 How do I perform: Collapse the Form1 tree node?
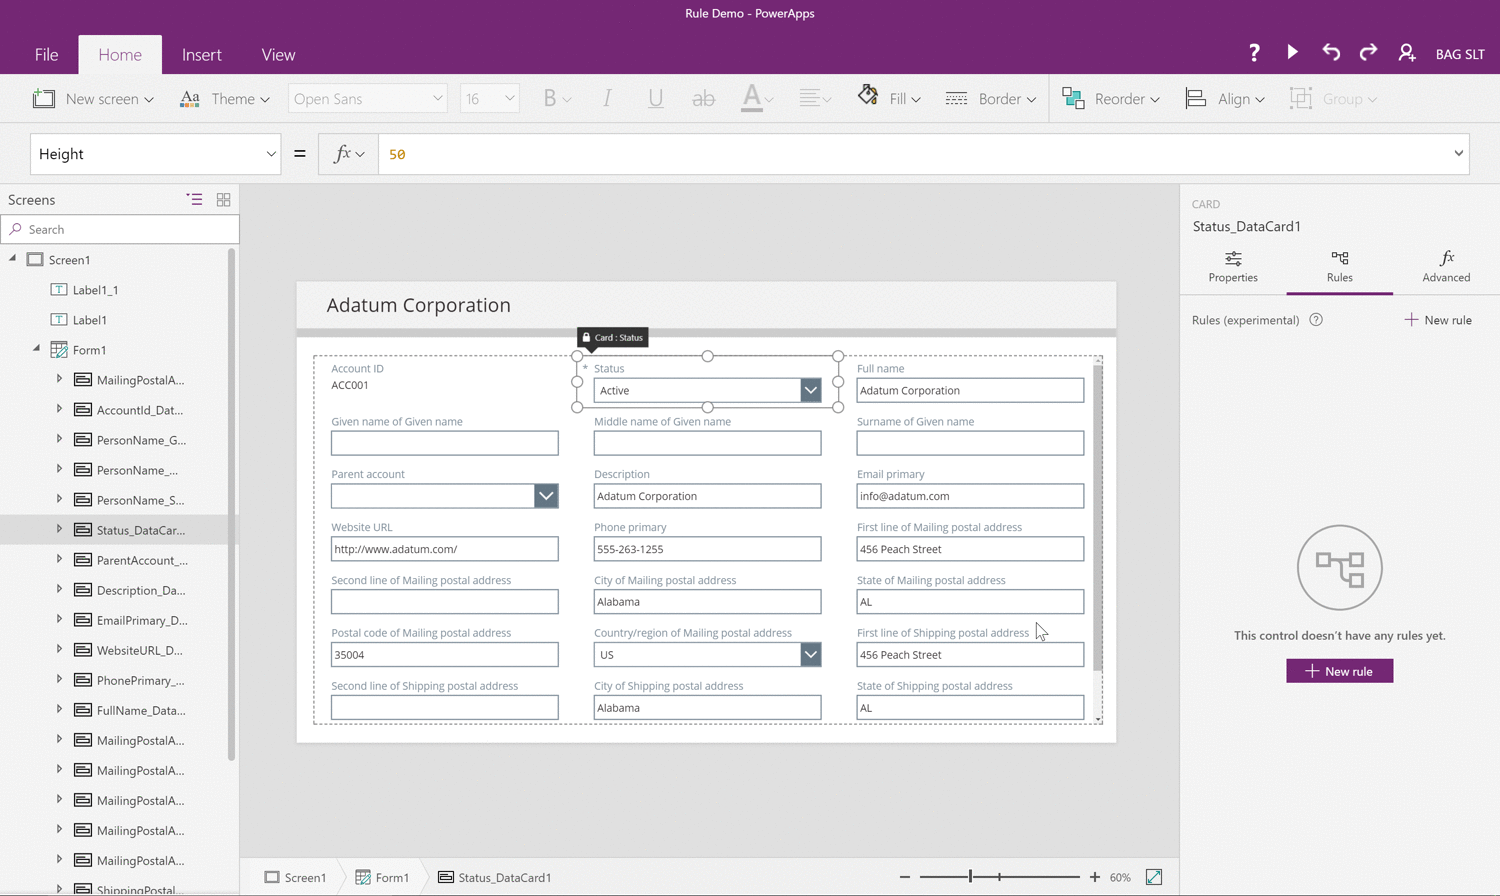coord(37,349)
